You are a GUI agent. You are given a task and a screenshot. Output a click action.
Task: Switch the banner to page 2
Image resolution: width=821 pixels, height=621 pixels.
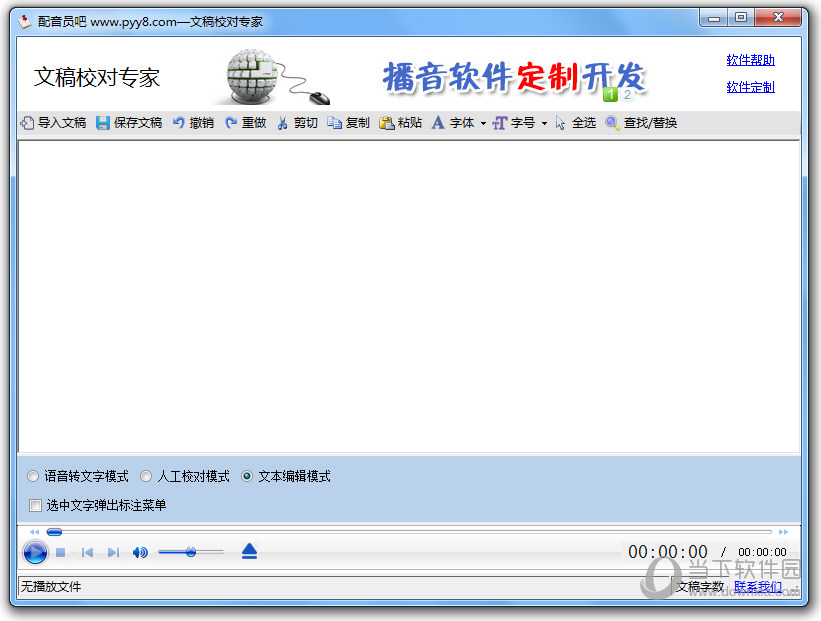tap(627, 95)
